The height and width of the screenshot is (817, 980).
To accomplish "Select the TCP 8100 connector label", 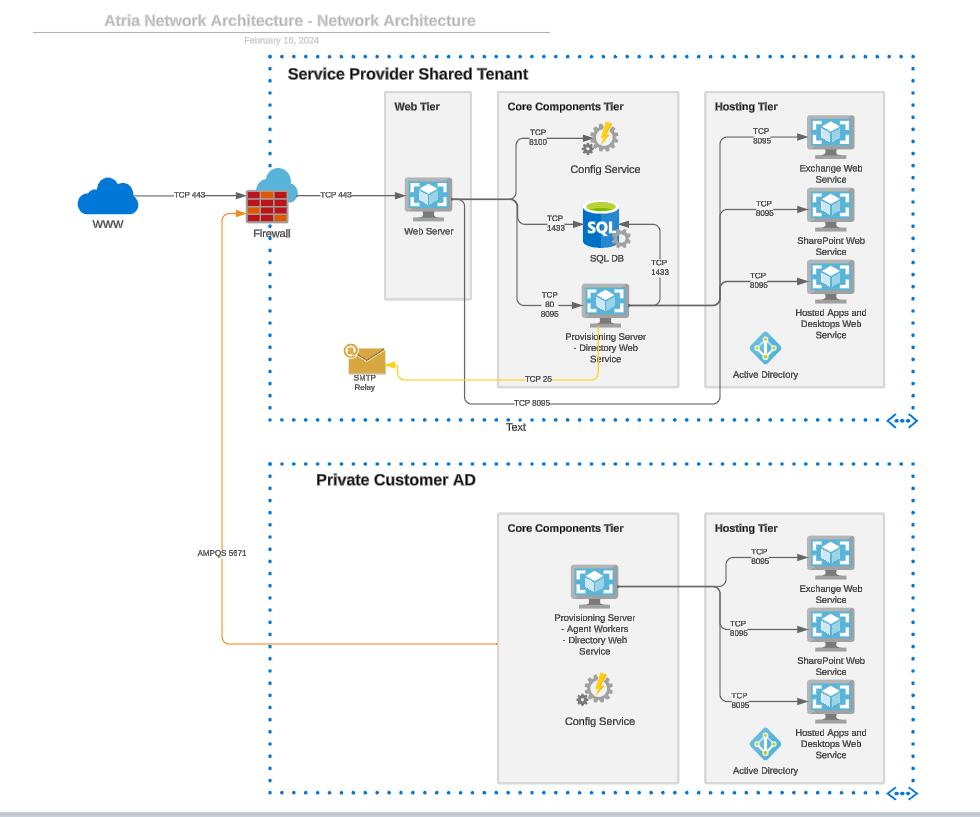I will (x=538, y=138).
